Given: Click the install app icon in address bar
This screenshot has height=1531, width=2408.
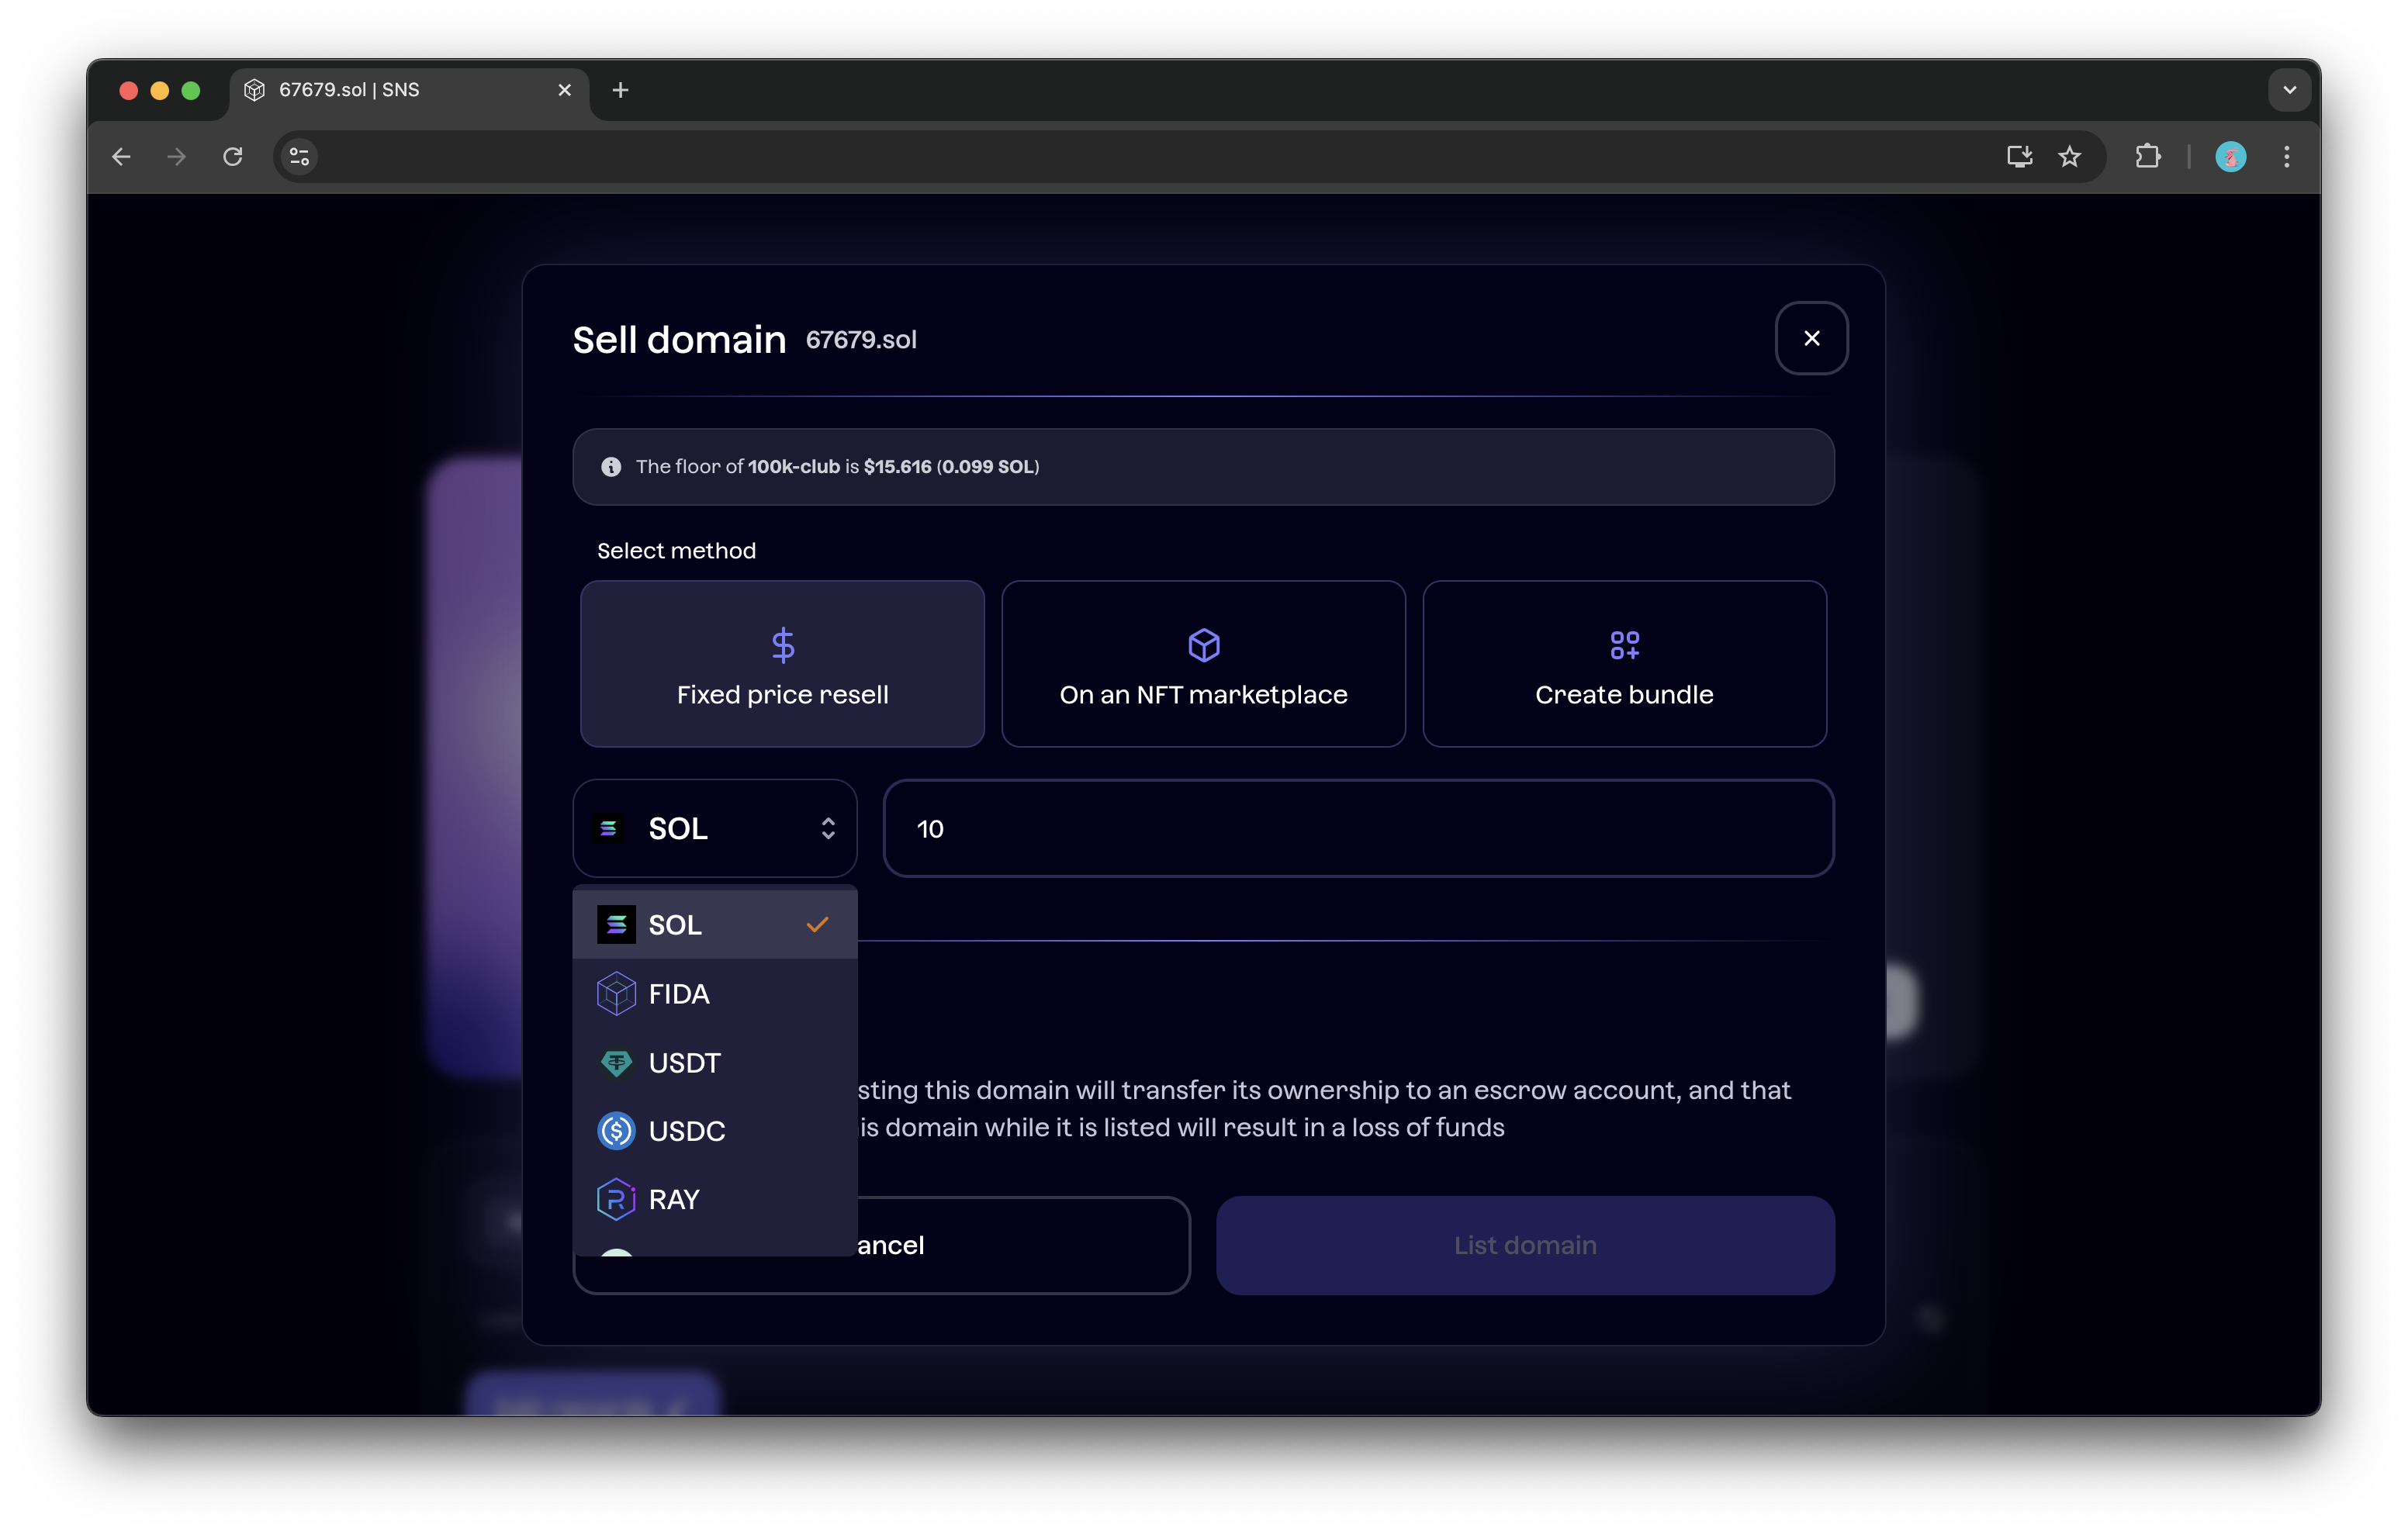Looking at the screenshot, I should tap(2019, 157).
